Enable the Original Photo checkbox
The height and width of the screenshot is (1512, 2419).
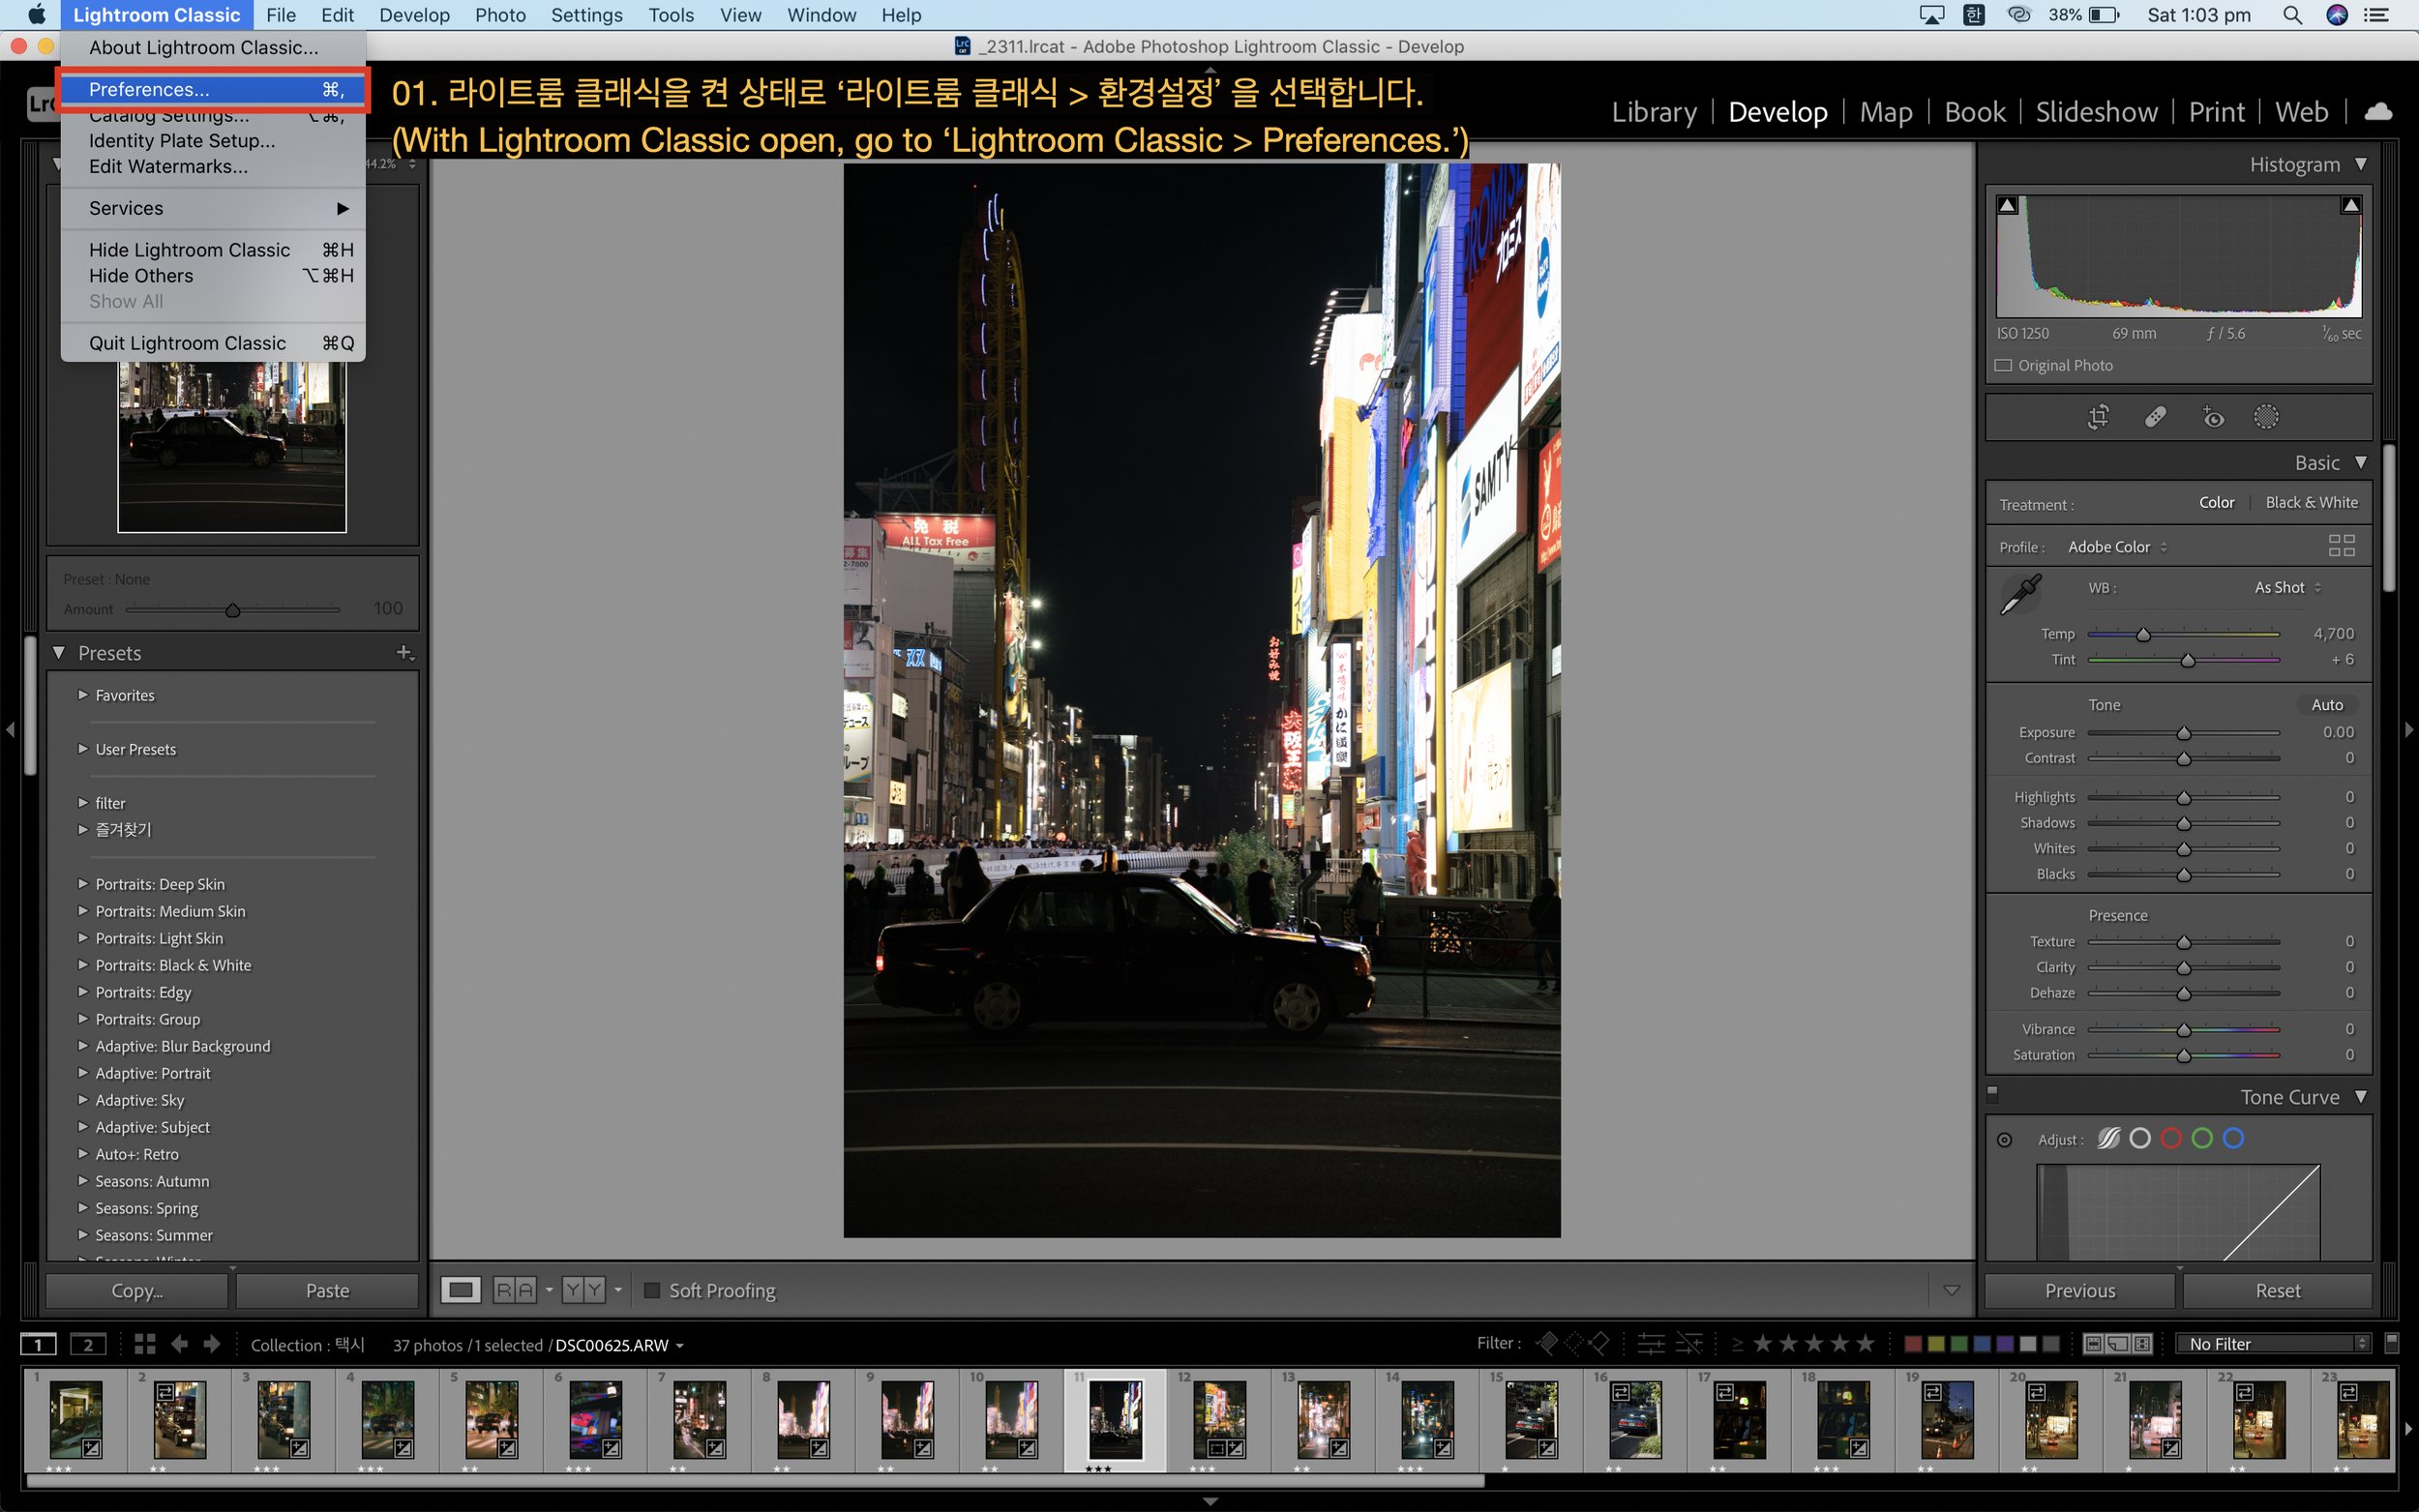pos(2003,365)
